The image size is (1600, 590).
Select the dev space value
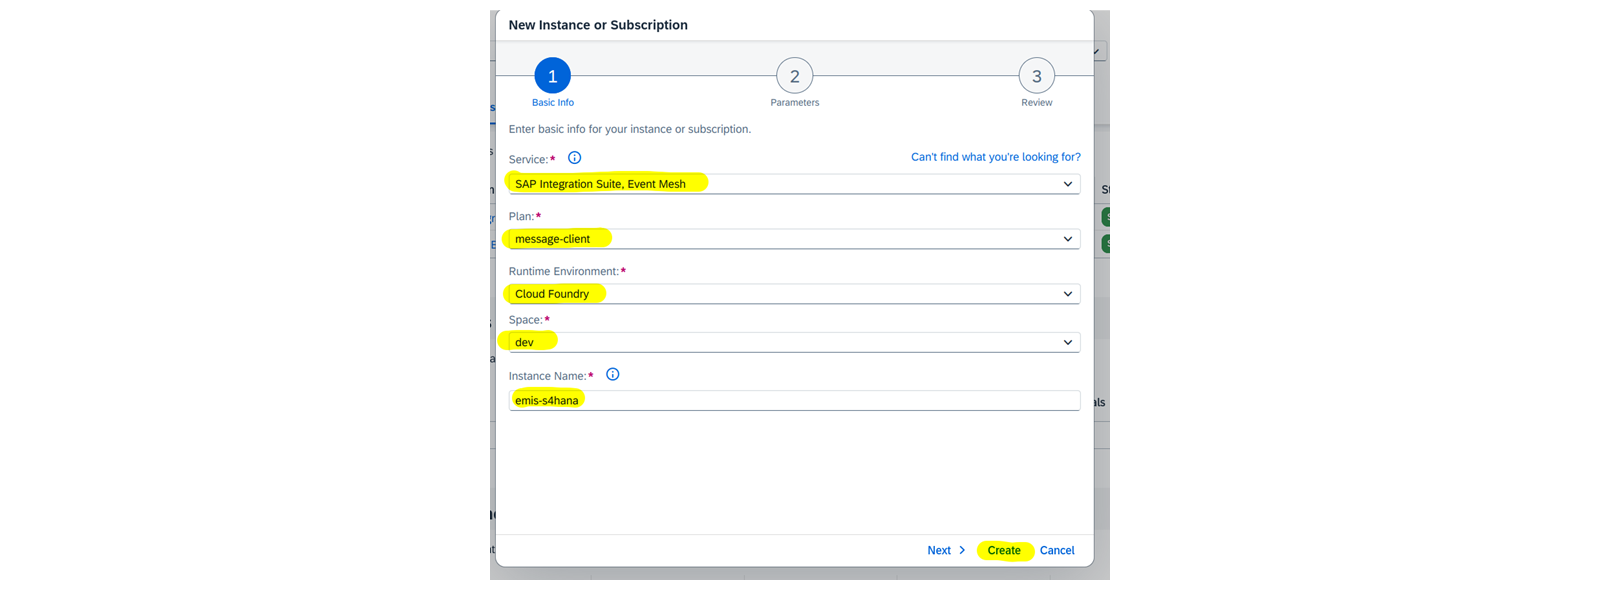click(524, 342)
